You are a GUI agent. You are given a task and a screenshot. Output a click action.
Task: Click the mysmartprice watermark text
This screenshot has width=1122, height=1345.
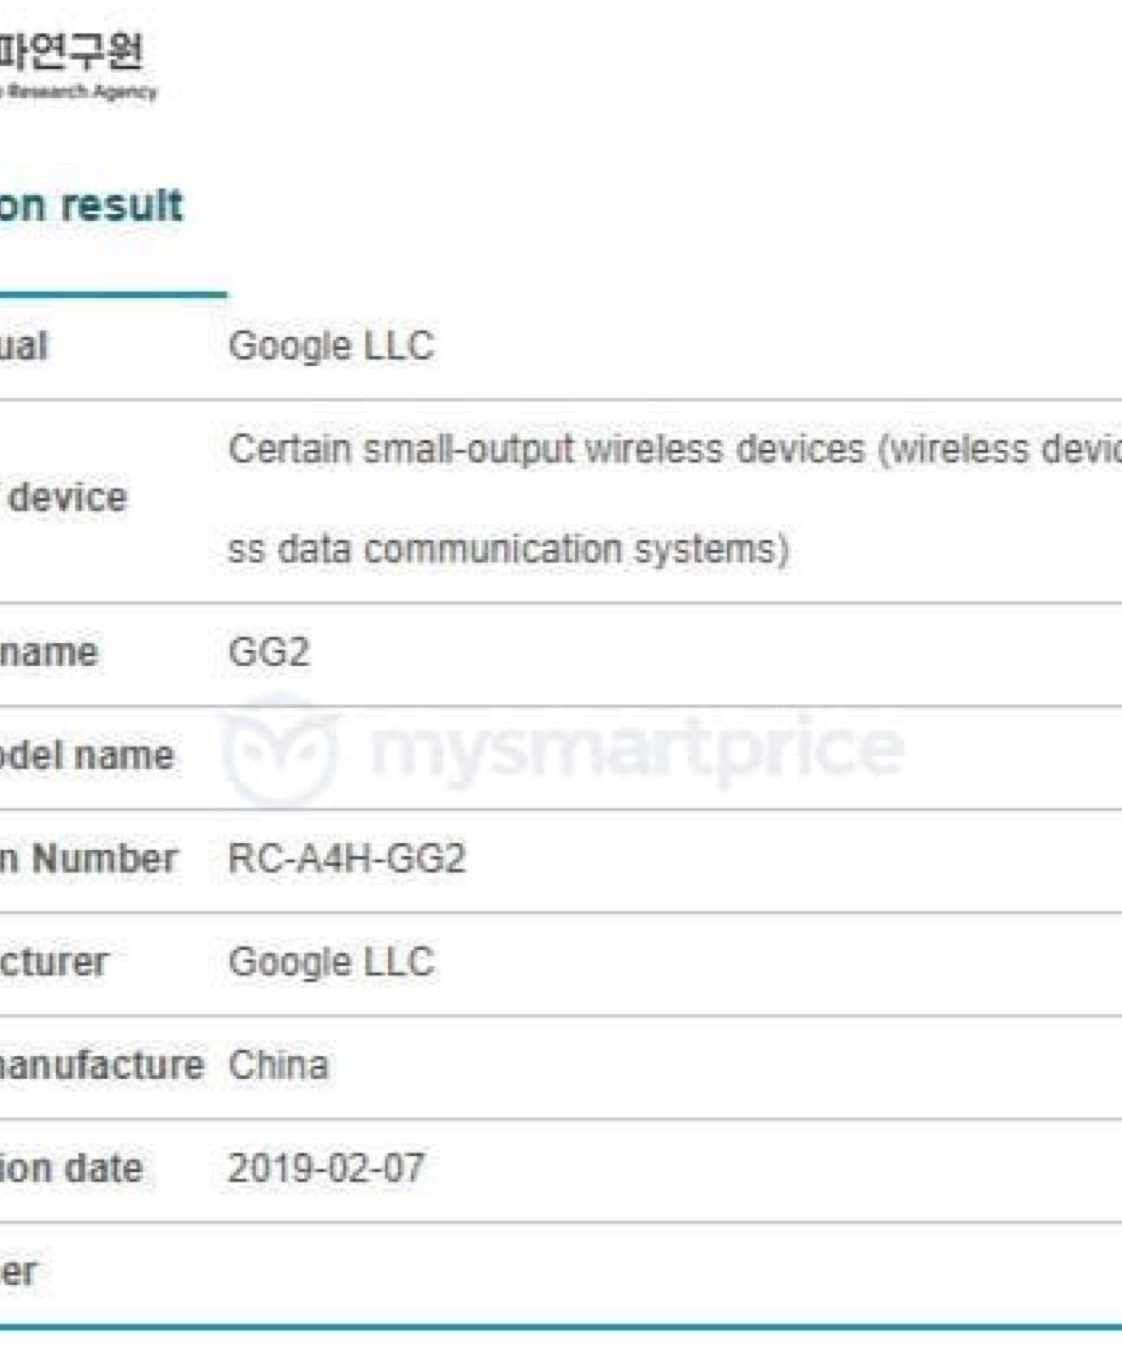[636, 748]
